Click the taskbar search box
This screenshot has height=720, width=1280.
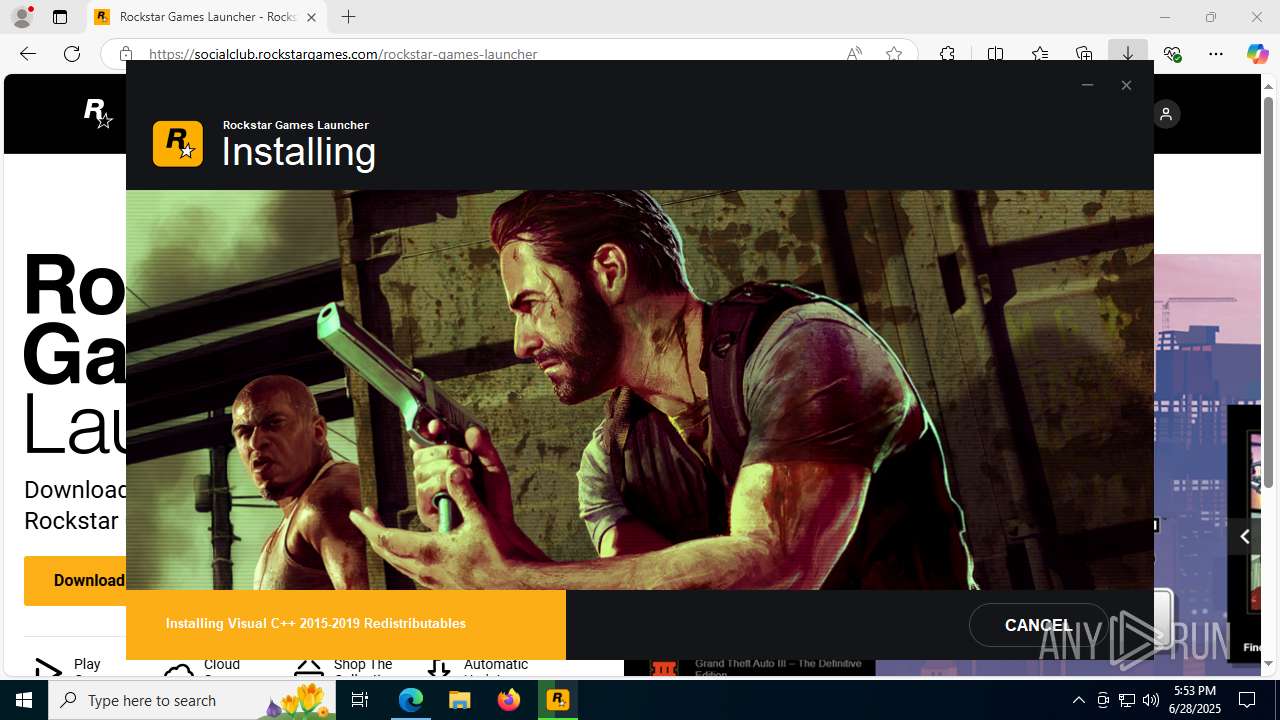pos(191,700)
